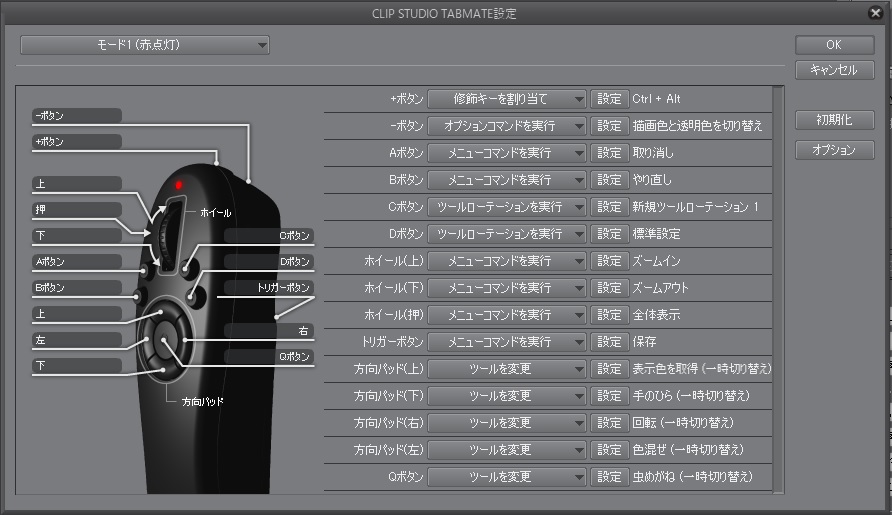This screenshot has height=515, width=892.
Task: Open the オプション button
Action: click(834, 150)
